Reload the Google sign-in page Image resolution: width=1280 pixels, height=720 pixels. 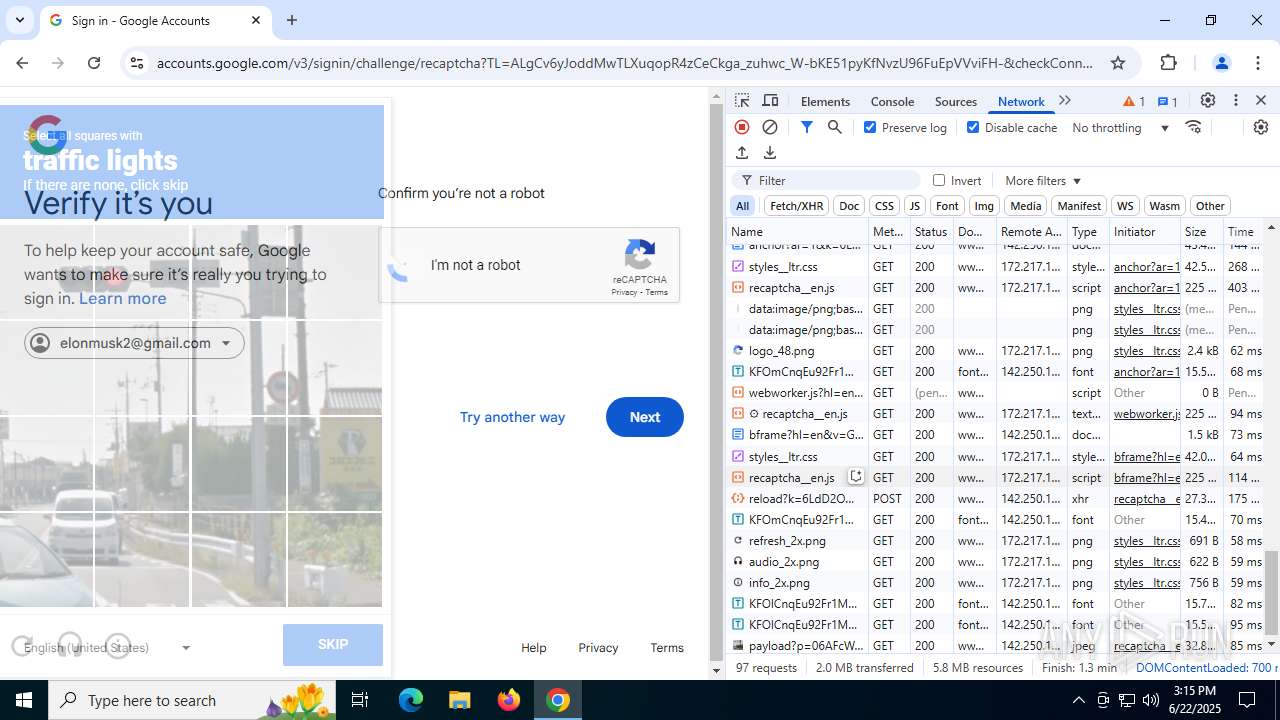pos(94,63)
